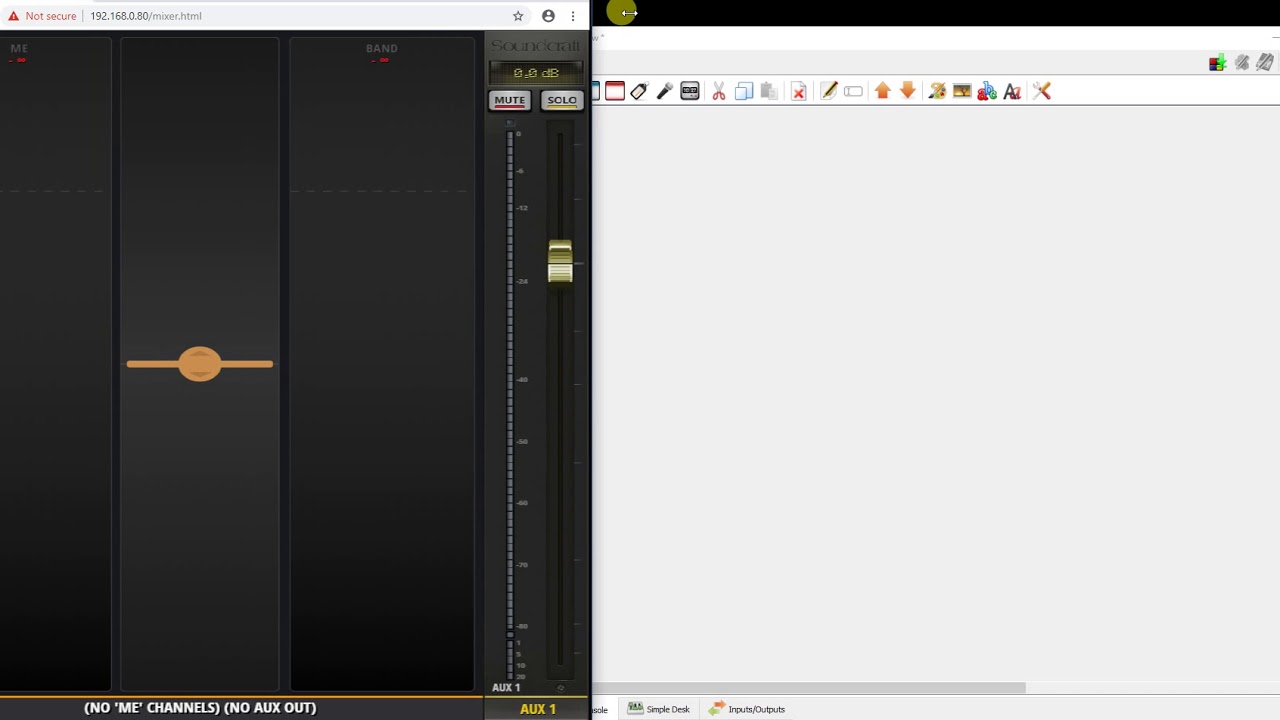Click the horizontal scrollbar in the right window
Screen dimensions: 1280x720
[x=808, y=688]
